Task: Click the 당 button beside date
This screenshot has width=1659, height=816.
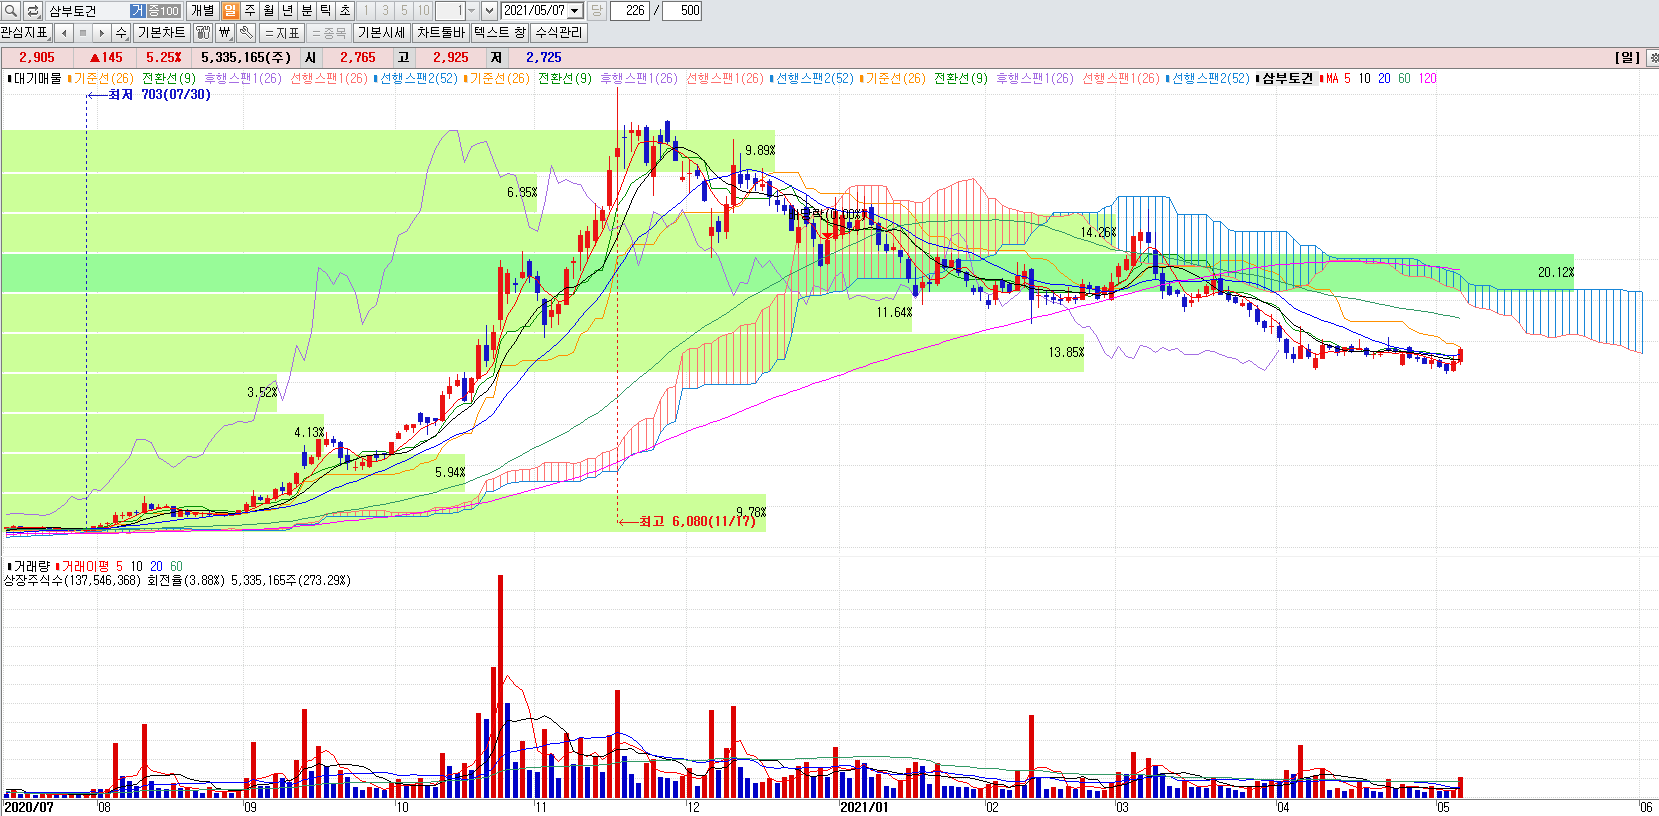Action: [596, 11]
